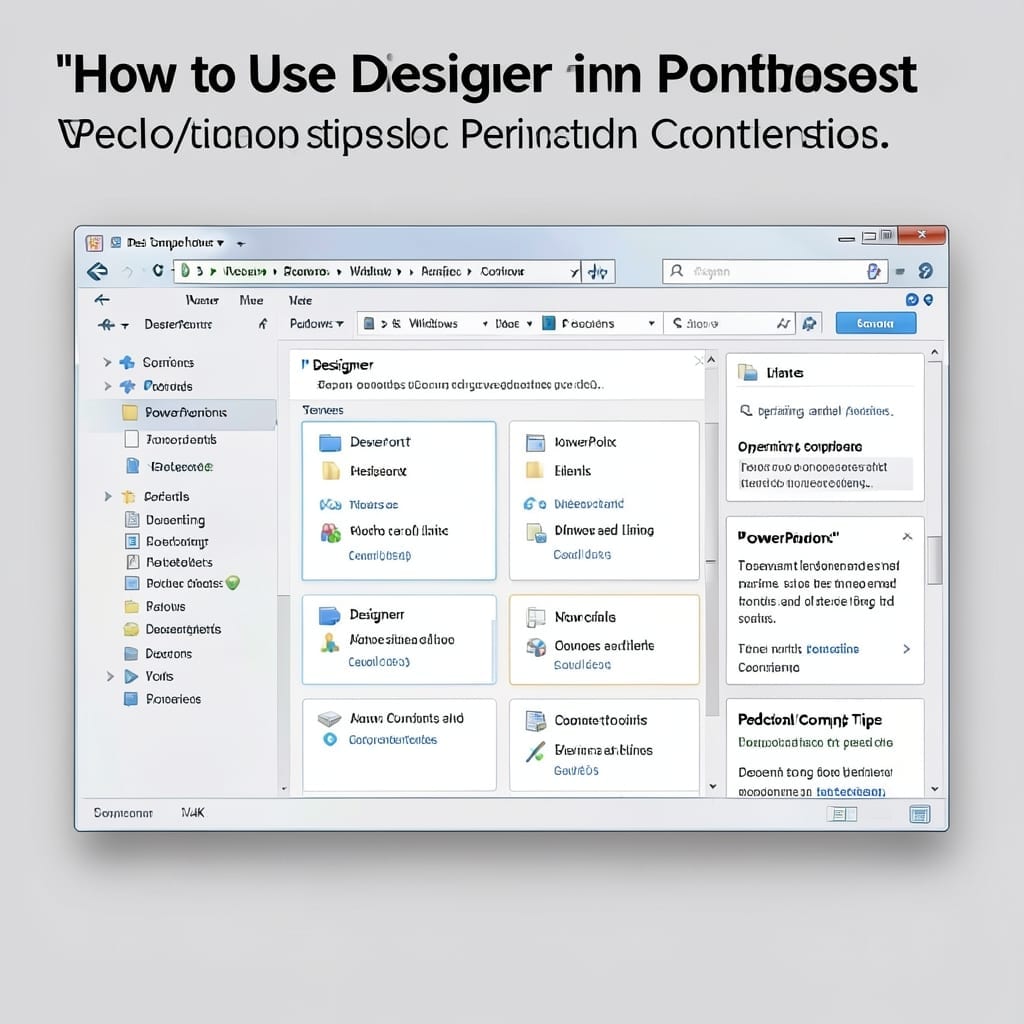Click the icon right of the address bar
This screenshot has width=1024, height=1024.
(x=598, y=272)
